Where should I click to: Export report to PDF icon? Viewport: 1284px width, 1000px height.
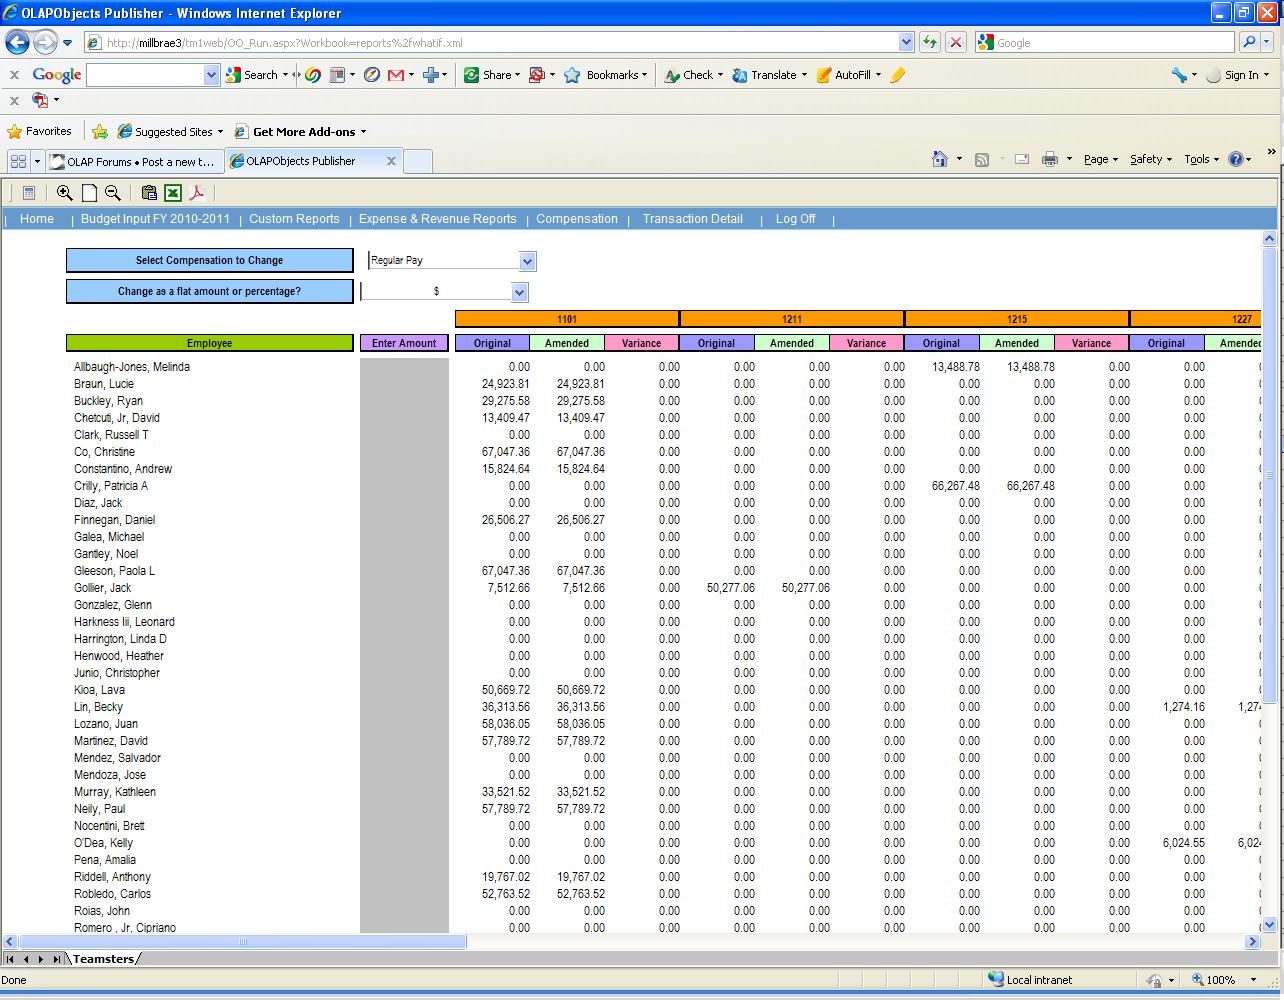click(x=197, y=193)
